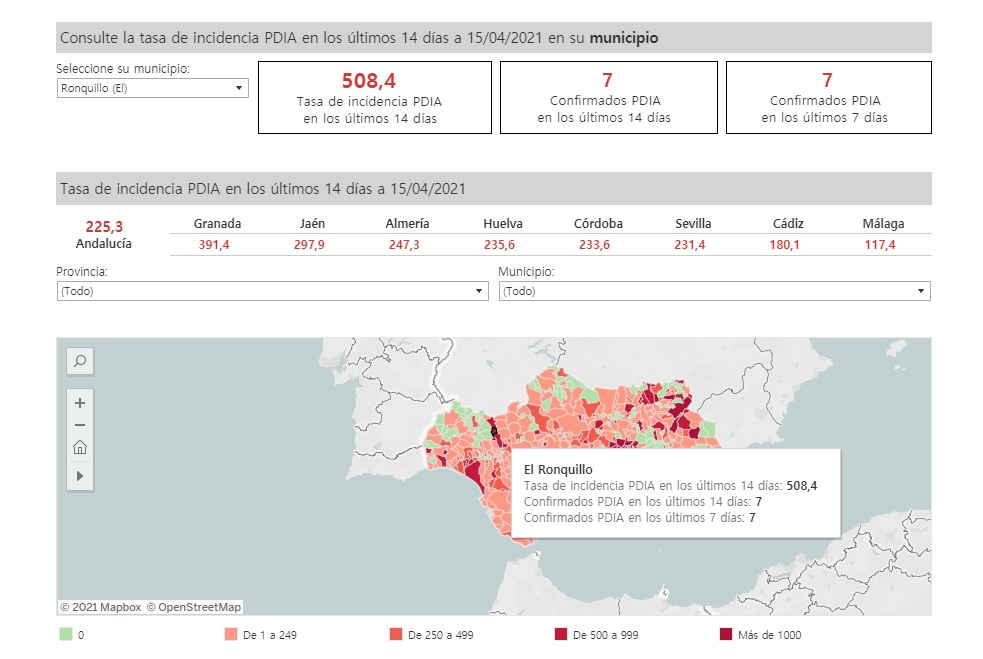Reset map view with the home icon
The height and width of the screenshot is (659, 983).
(x=80, y=448)
